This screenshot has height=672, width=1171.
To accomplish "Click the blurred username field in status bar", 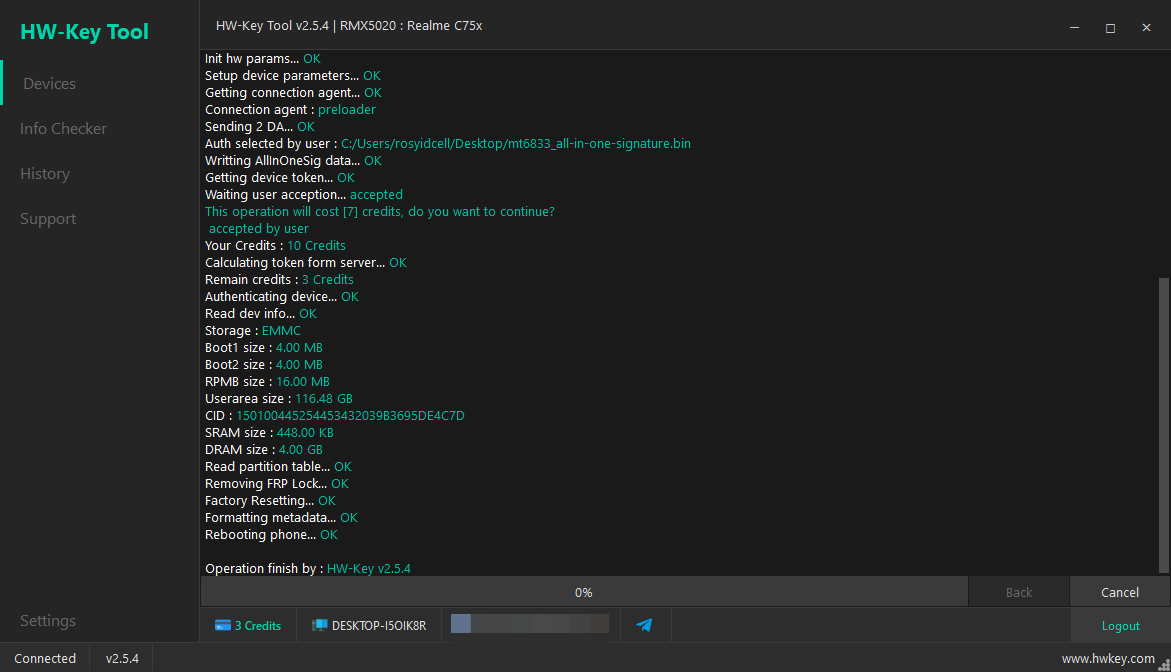I will click(x=529, y=624).
